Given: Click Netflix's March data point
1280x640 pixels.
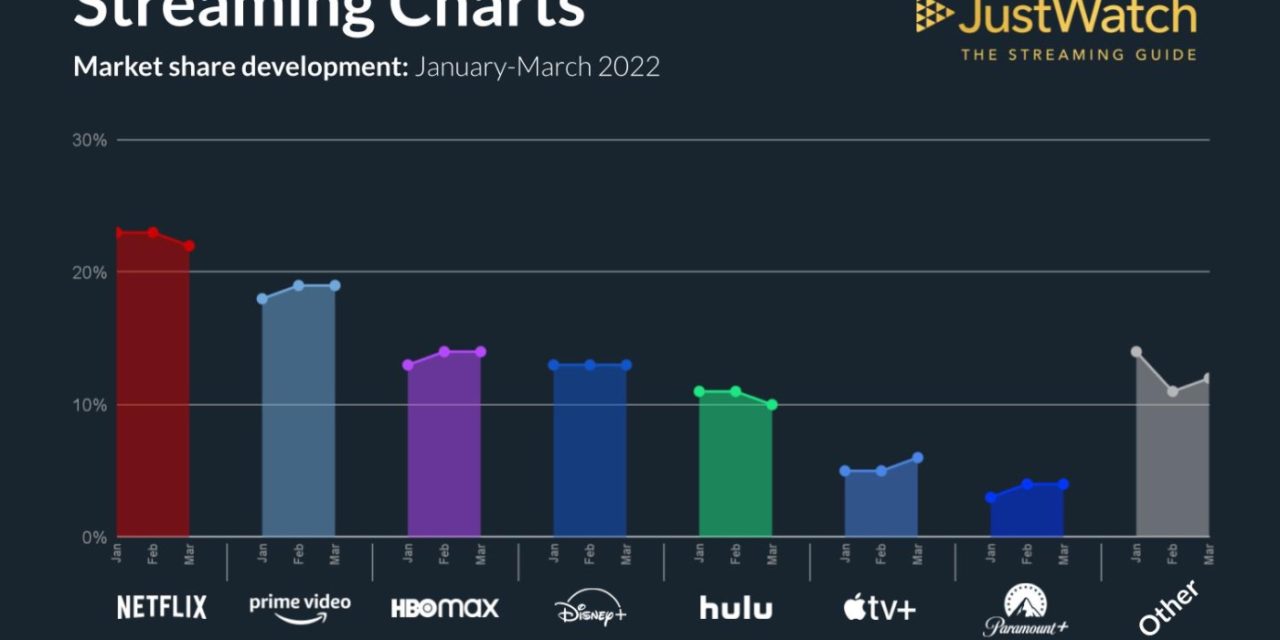Looking at the screenshot, I should [x=189, y=246].
